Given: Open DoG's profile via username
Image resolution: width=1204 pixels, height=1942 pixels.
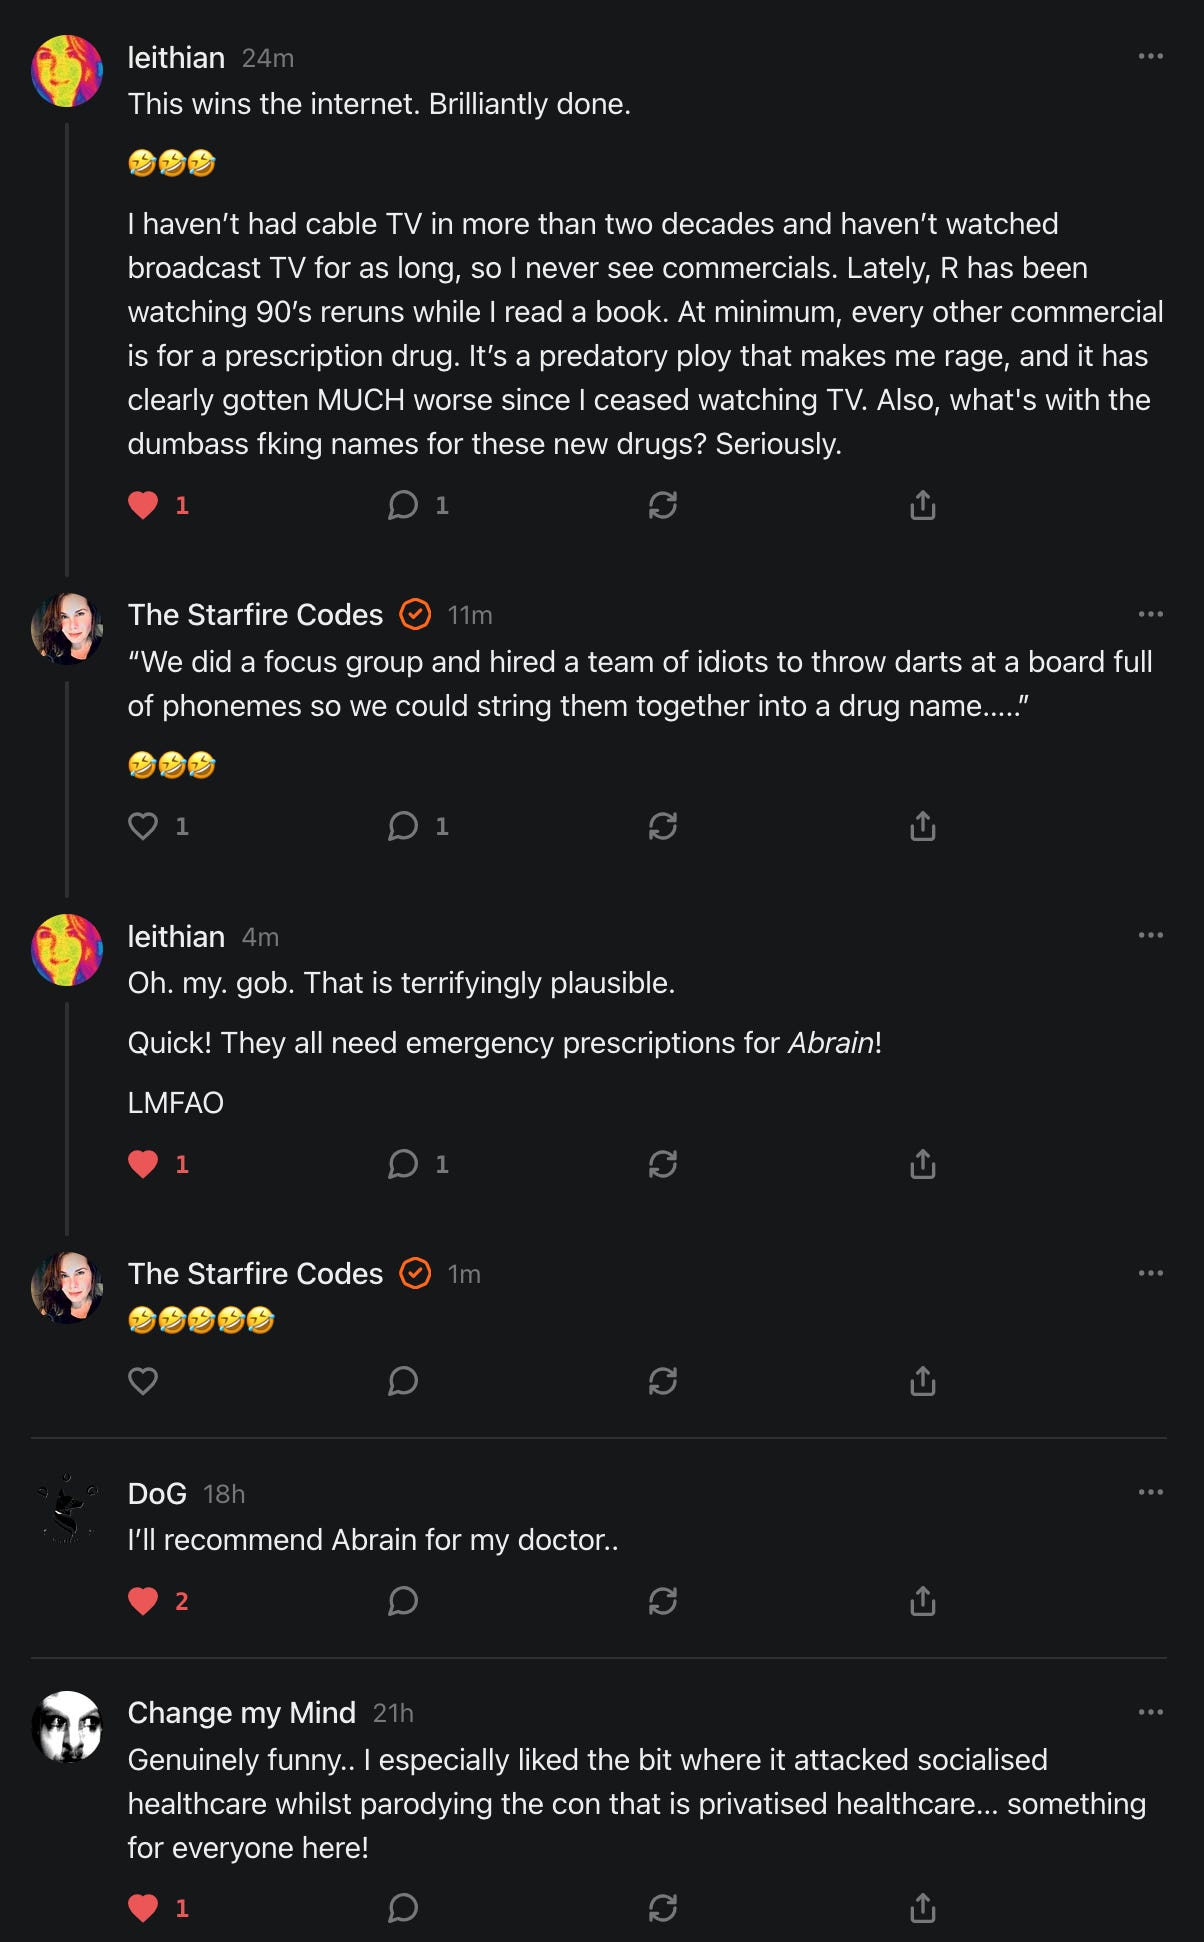Looking at the screenshot, I should click(x=157, y=1493).
